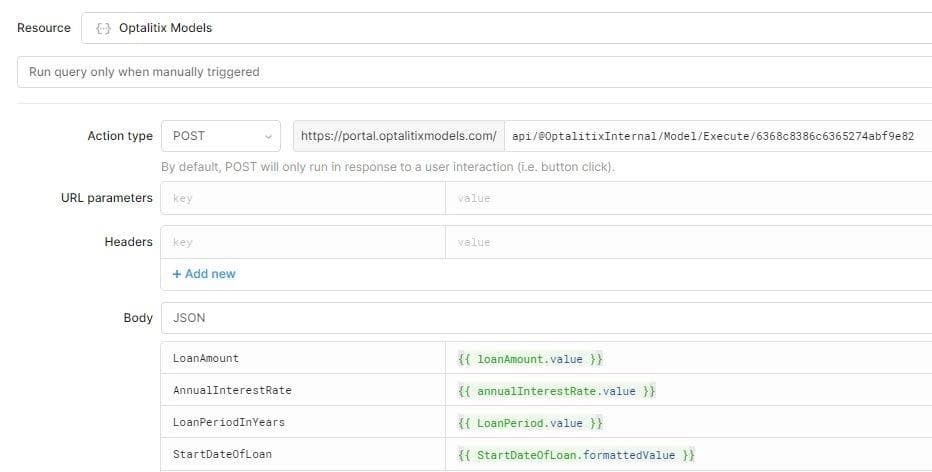Click the LoanPeriodInYears body key field
This screenshot has width=932, height=472.
coord(303,422)
